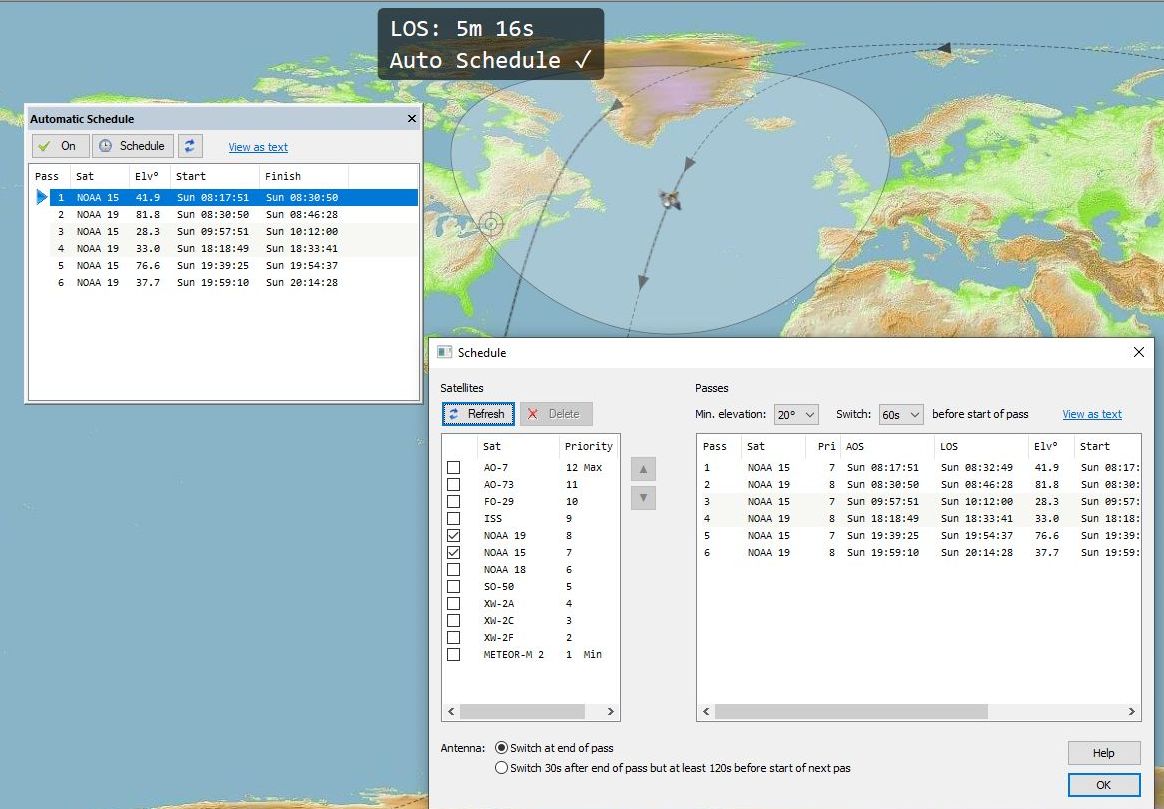Move selected satellite priority up
The width and height of the screenshot is (1164, 809).
coord(644,470)
